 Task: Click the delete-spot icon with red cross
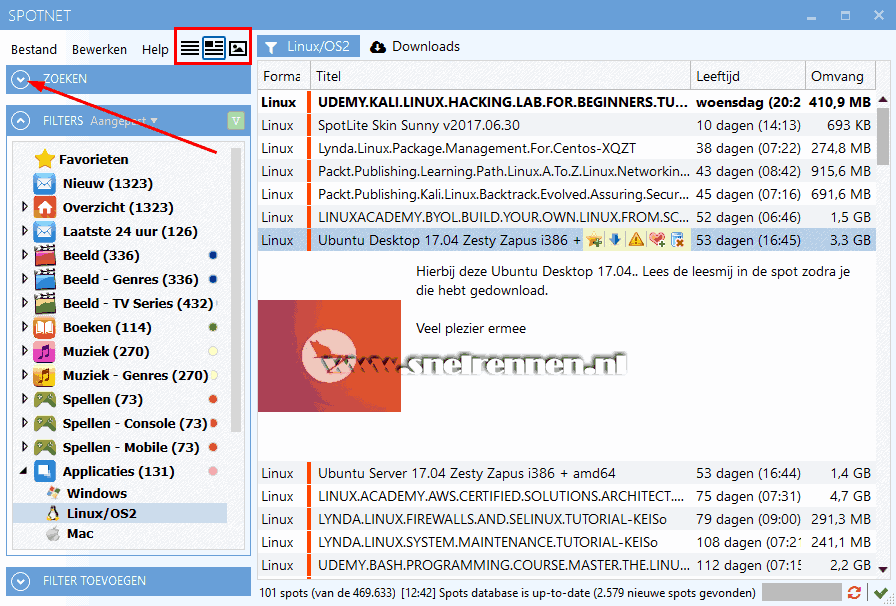pyautogui.click(x=678, y=240)
